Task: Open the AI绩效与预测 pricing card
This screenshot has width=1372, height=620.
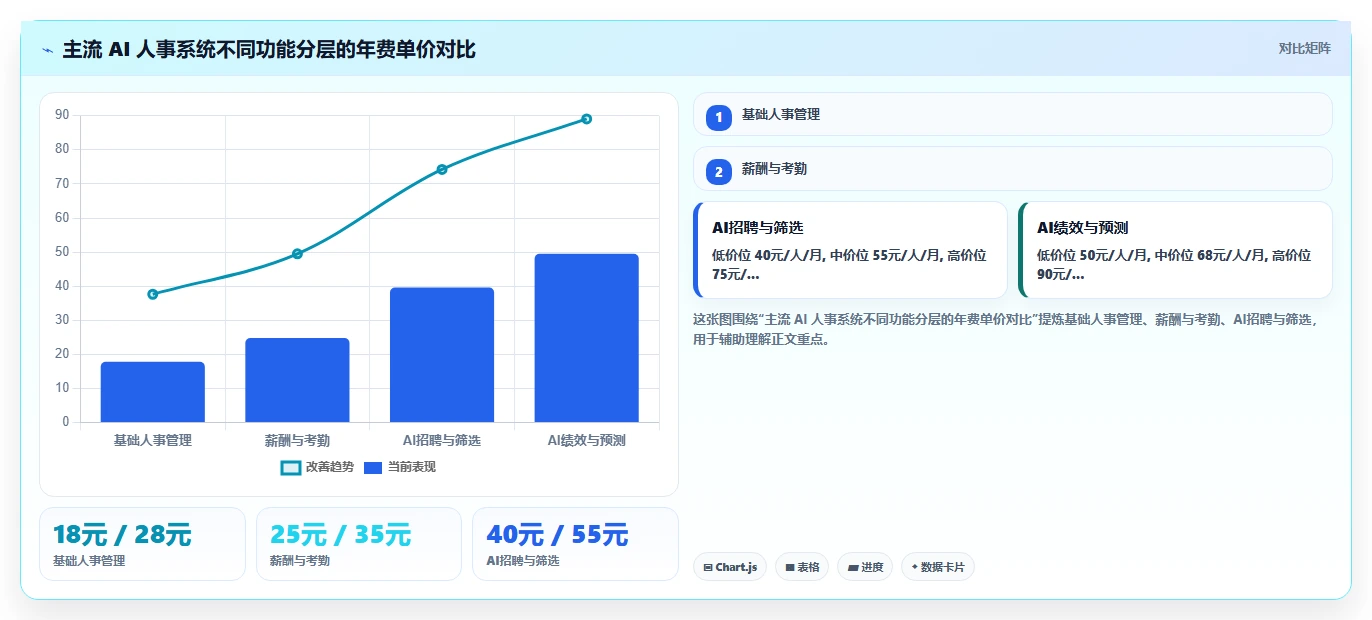Action: coord(1175,250)
